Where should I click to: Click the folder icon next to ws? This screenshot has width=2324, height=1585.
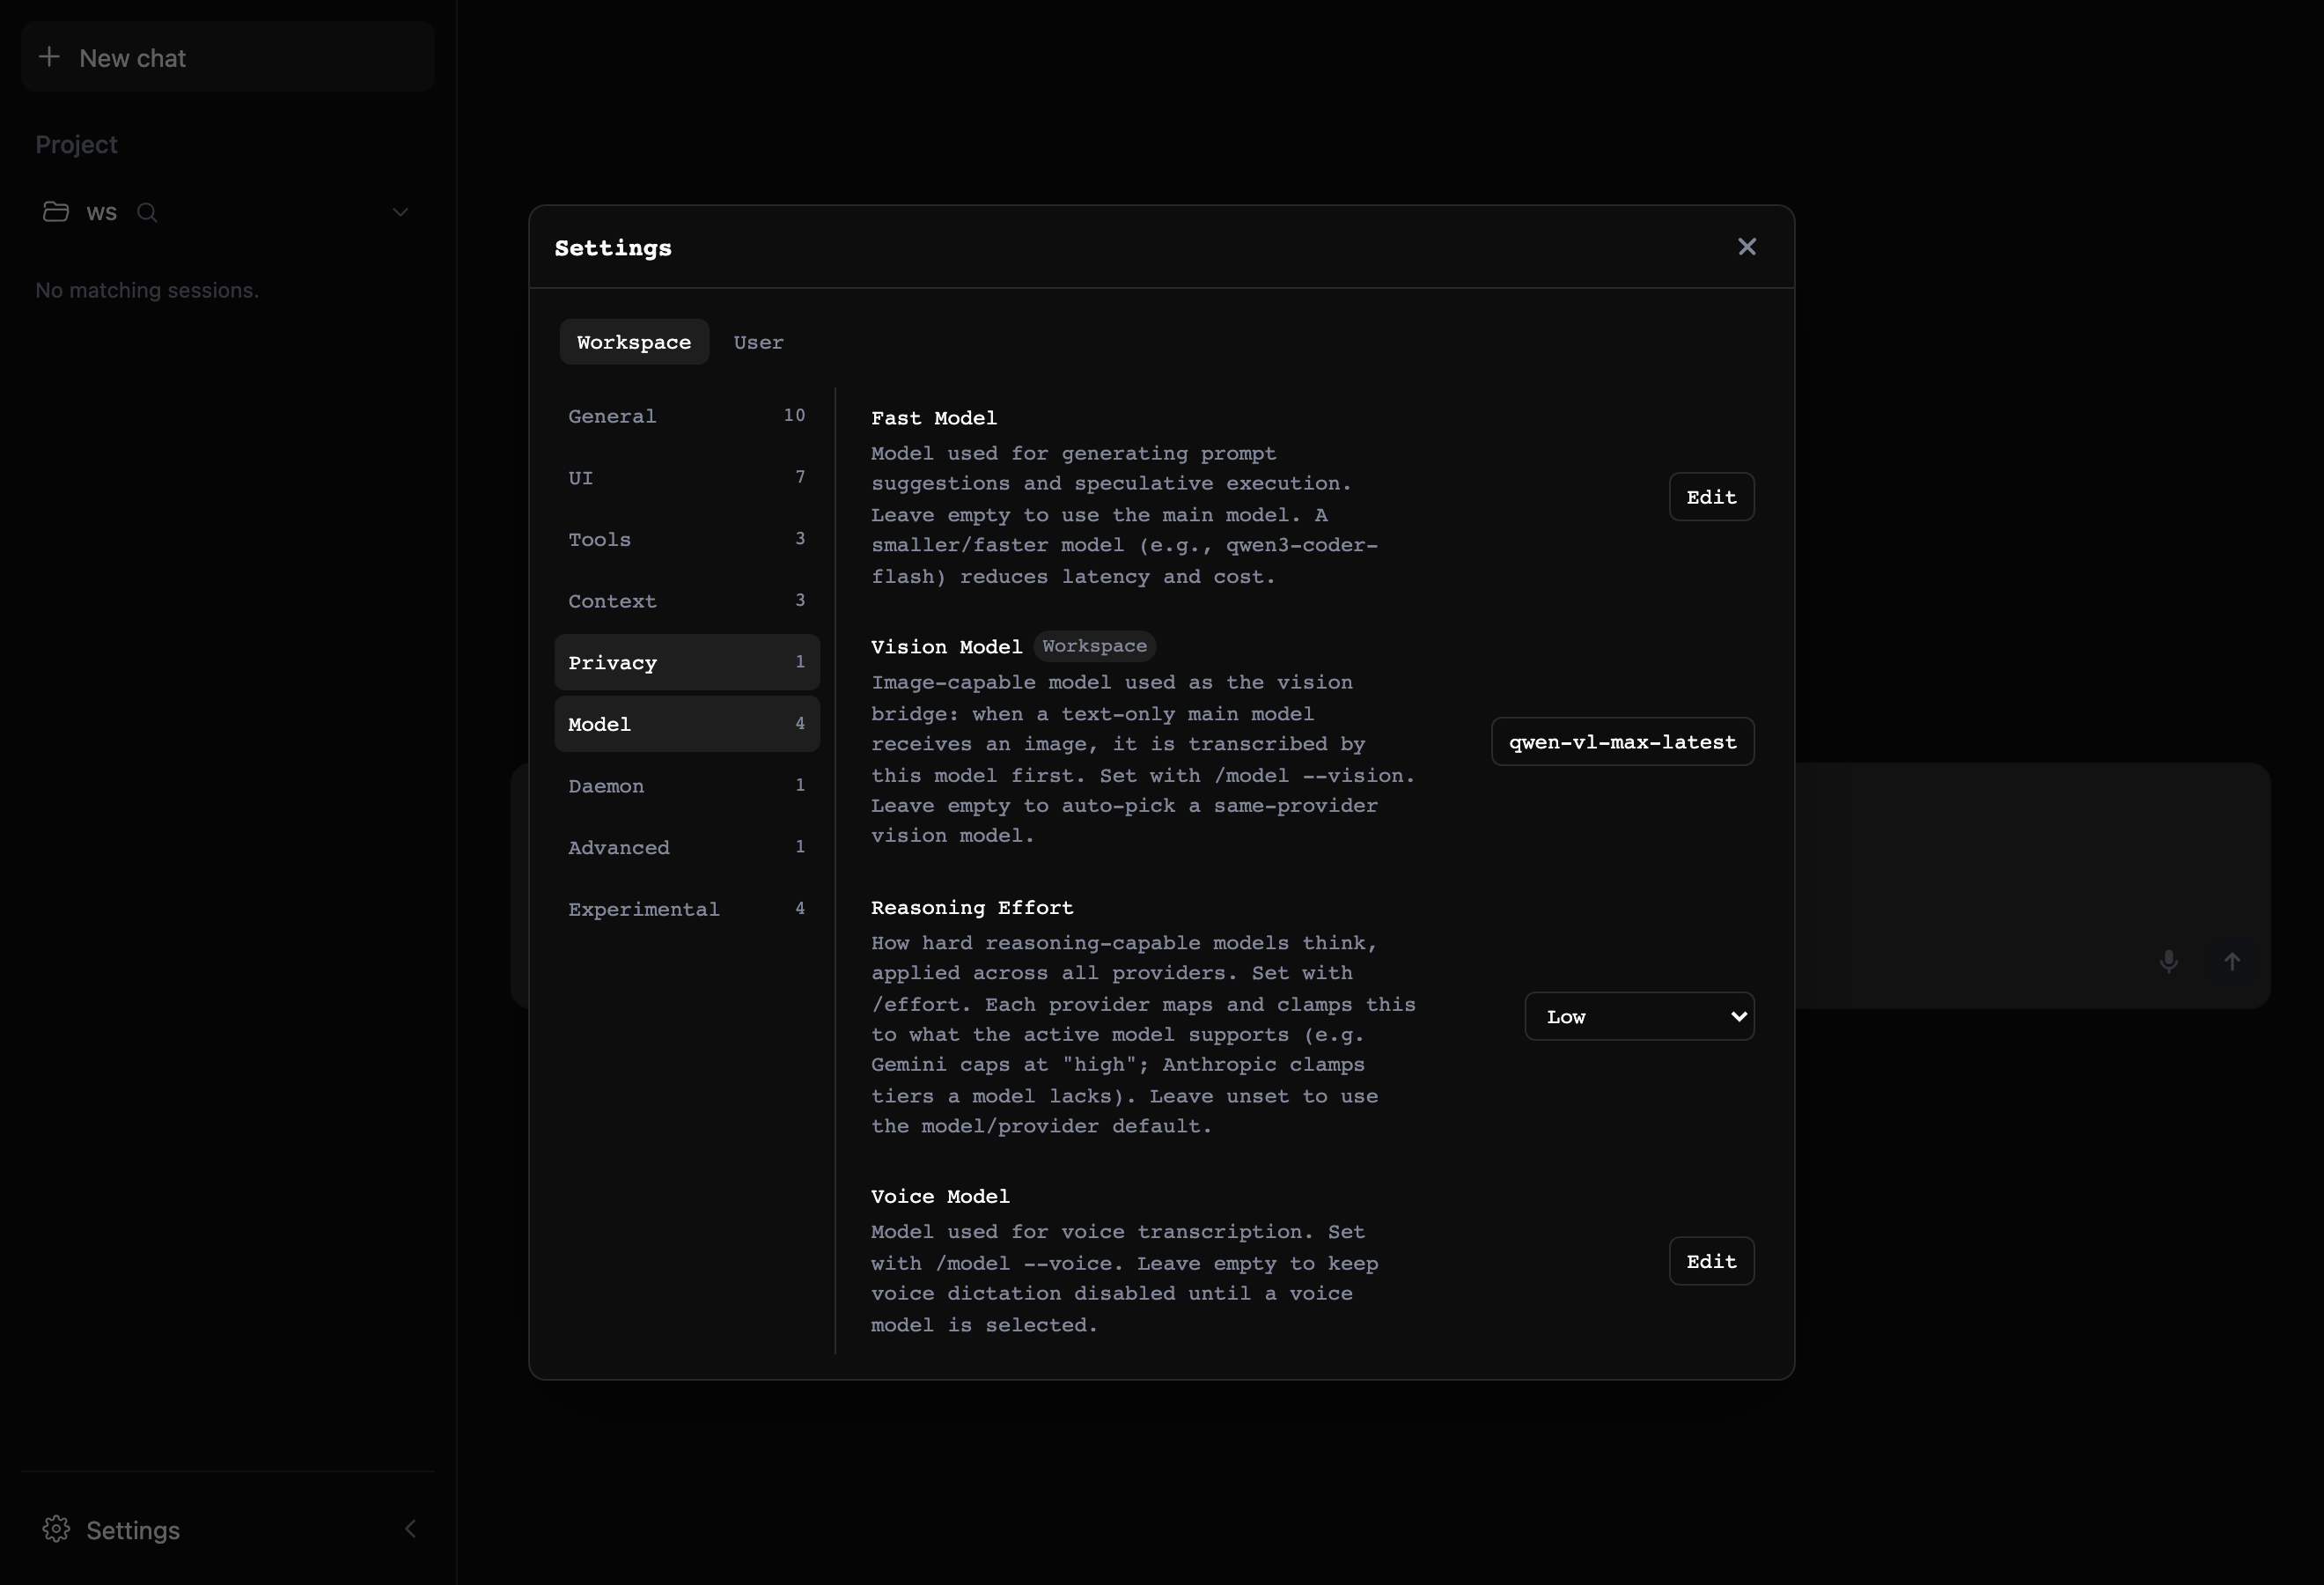[56, 212]
